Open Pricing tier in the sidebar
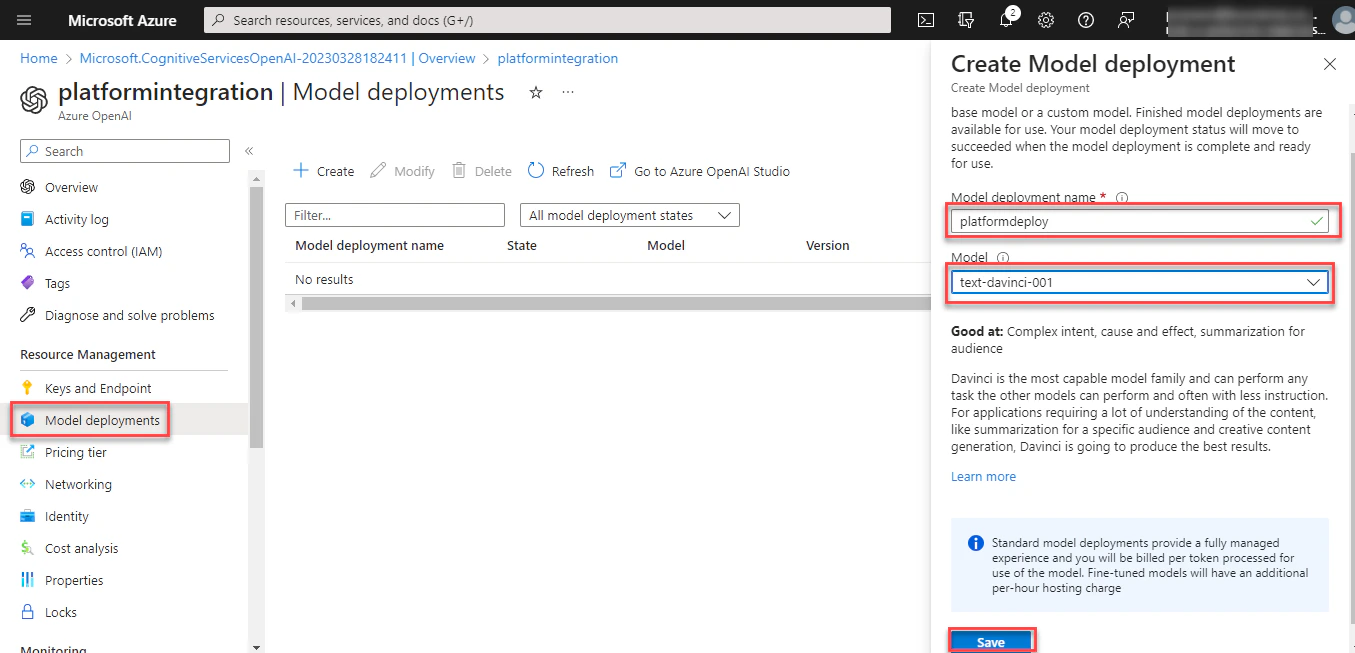 click(76, 452)
